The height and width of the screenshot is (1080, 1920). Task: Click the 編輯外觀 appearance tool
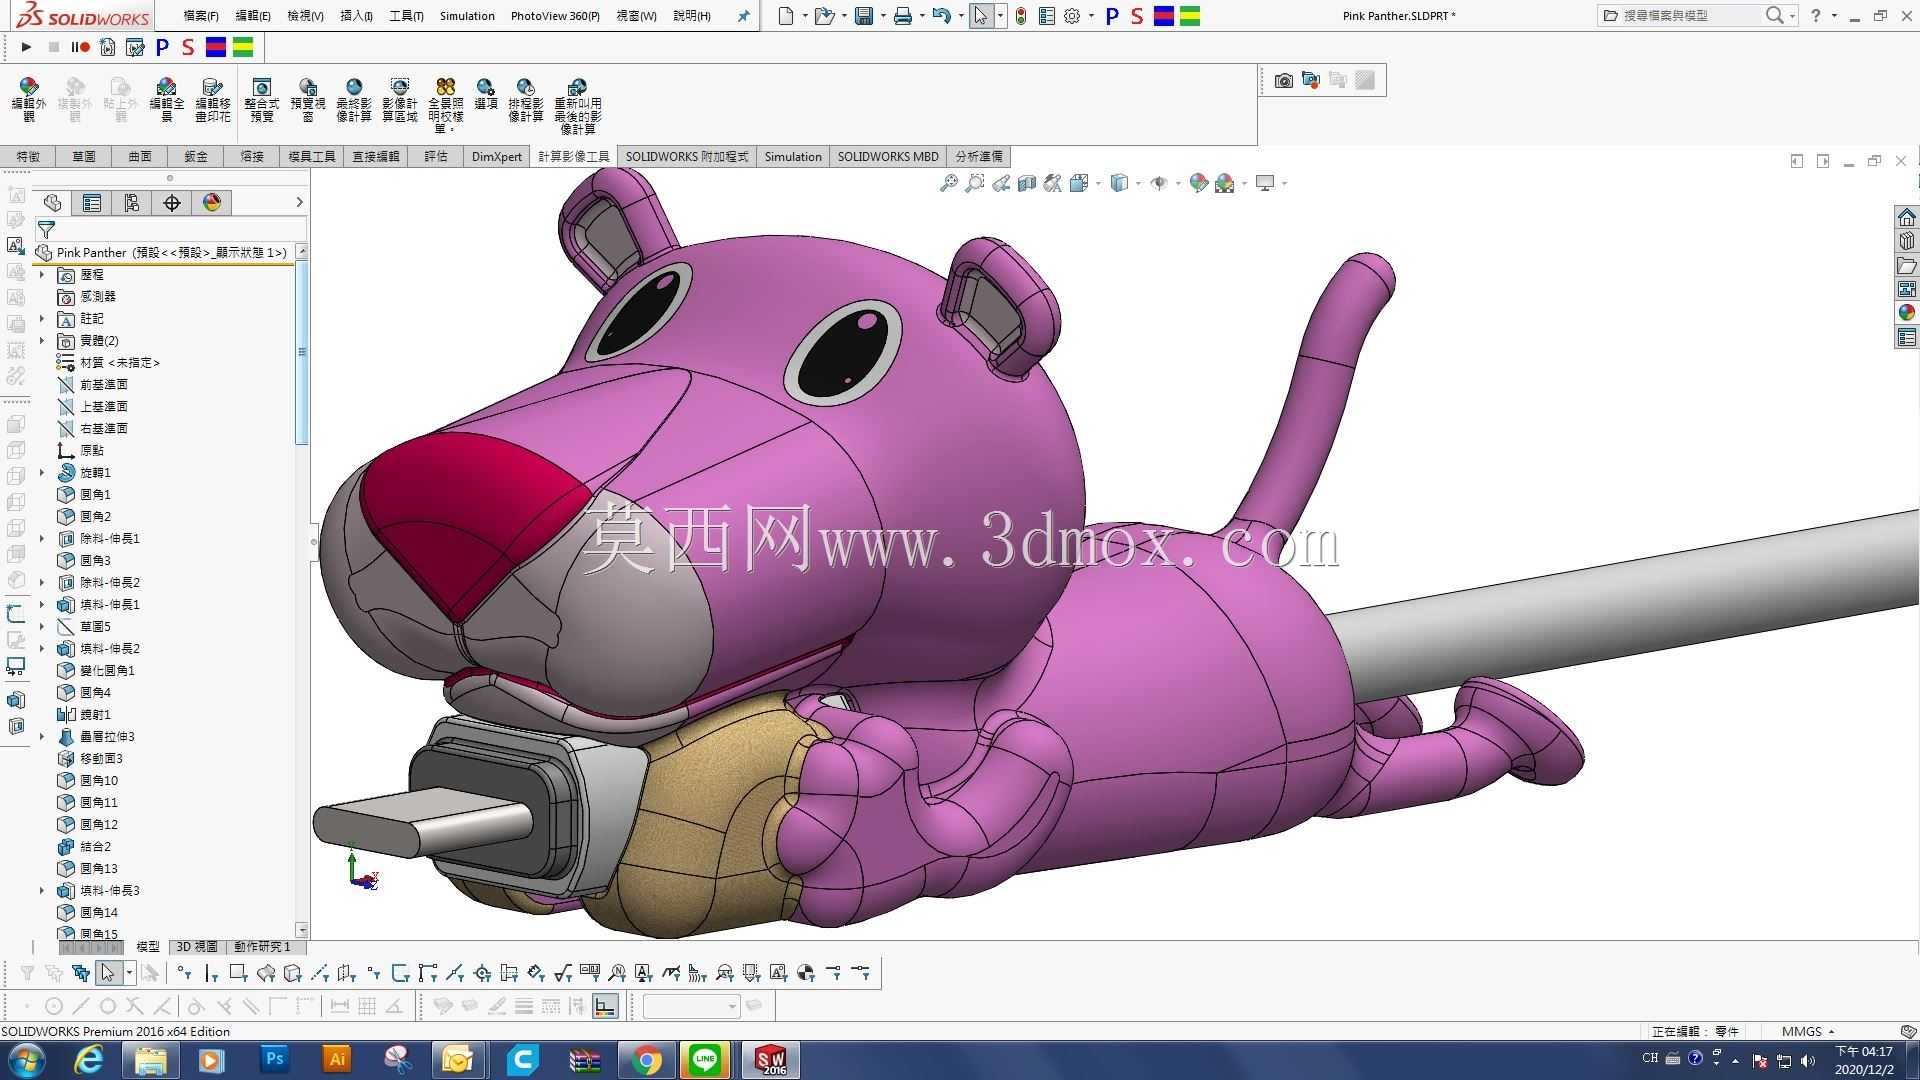click(x=28, y=100)
